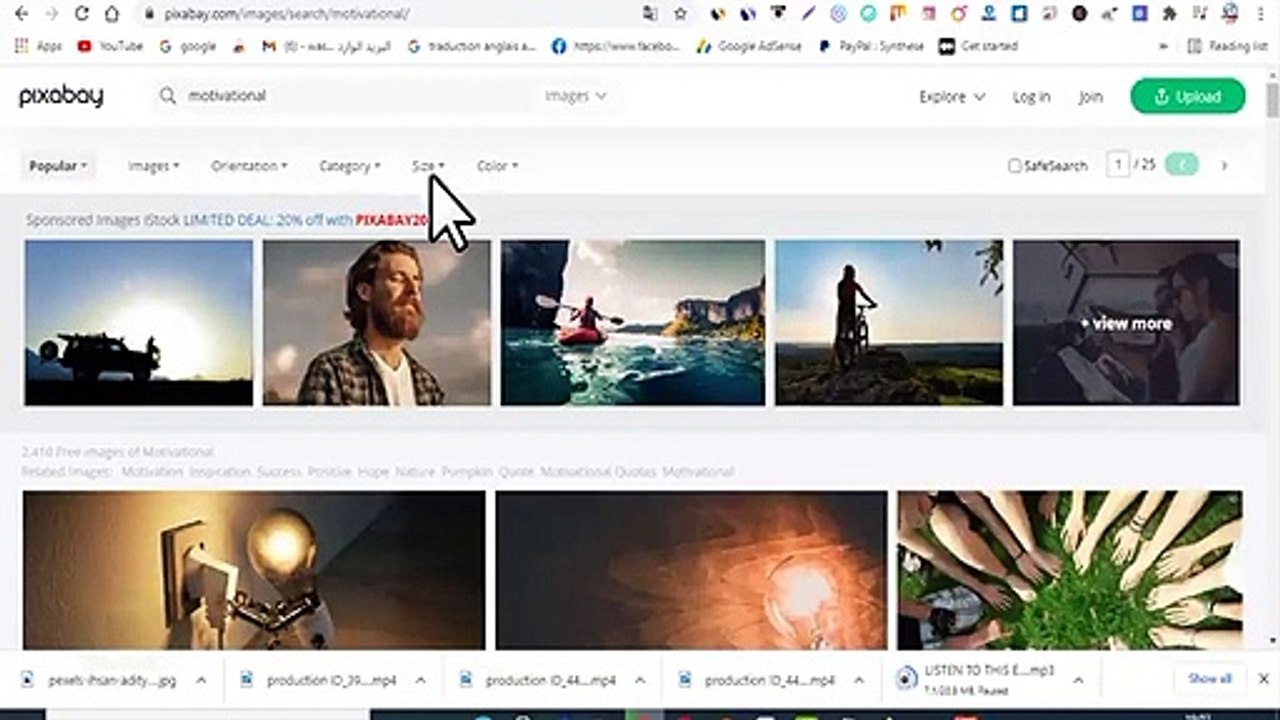1280x720 pixels.
Task: Open the Get started bookmark
Action: 978,46
